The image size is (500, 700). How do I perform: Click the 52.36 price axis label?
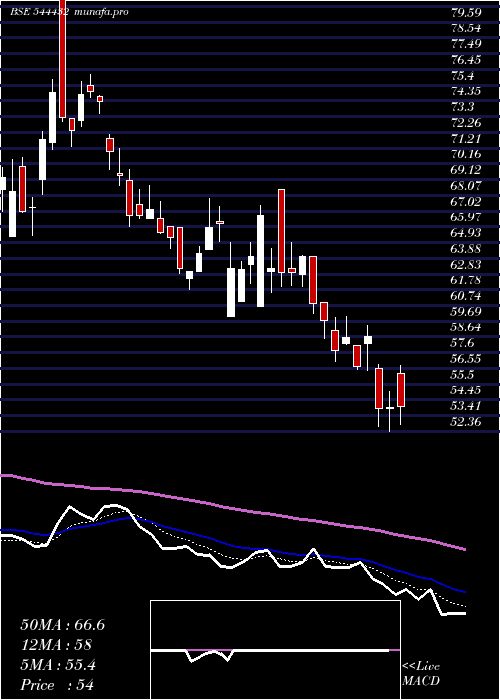coord(467,421)
